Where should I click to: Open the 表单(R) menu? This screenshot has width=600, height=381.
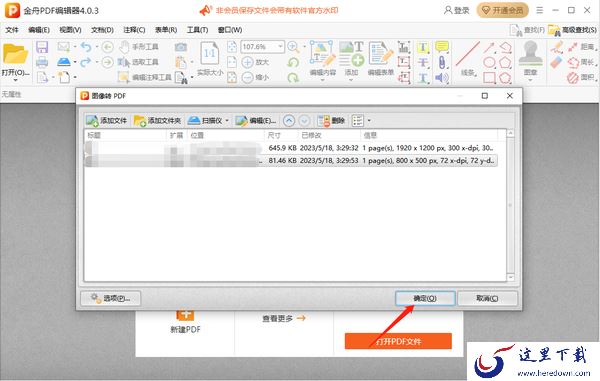click(x=166, y=29)
